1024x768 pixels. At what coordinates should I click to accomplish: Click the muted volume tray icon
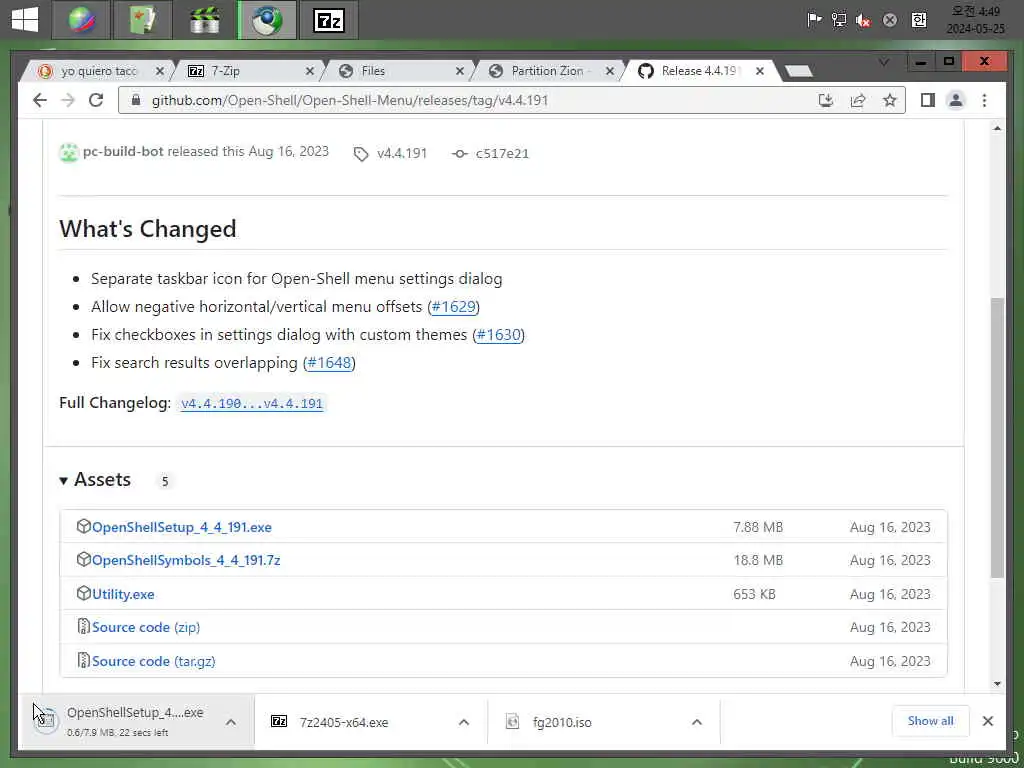pos(863,20)
